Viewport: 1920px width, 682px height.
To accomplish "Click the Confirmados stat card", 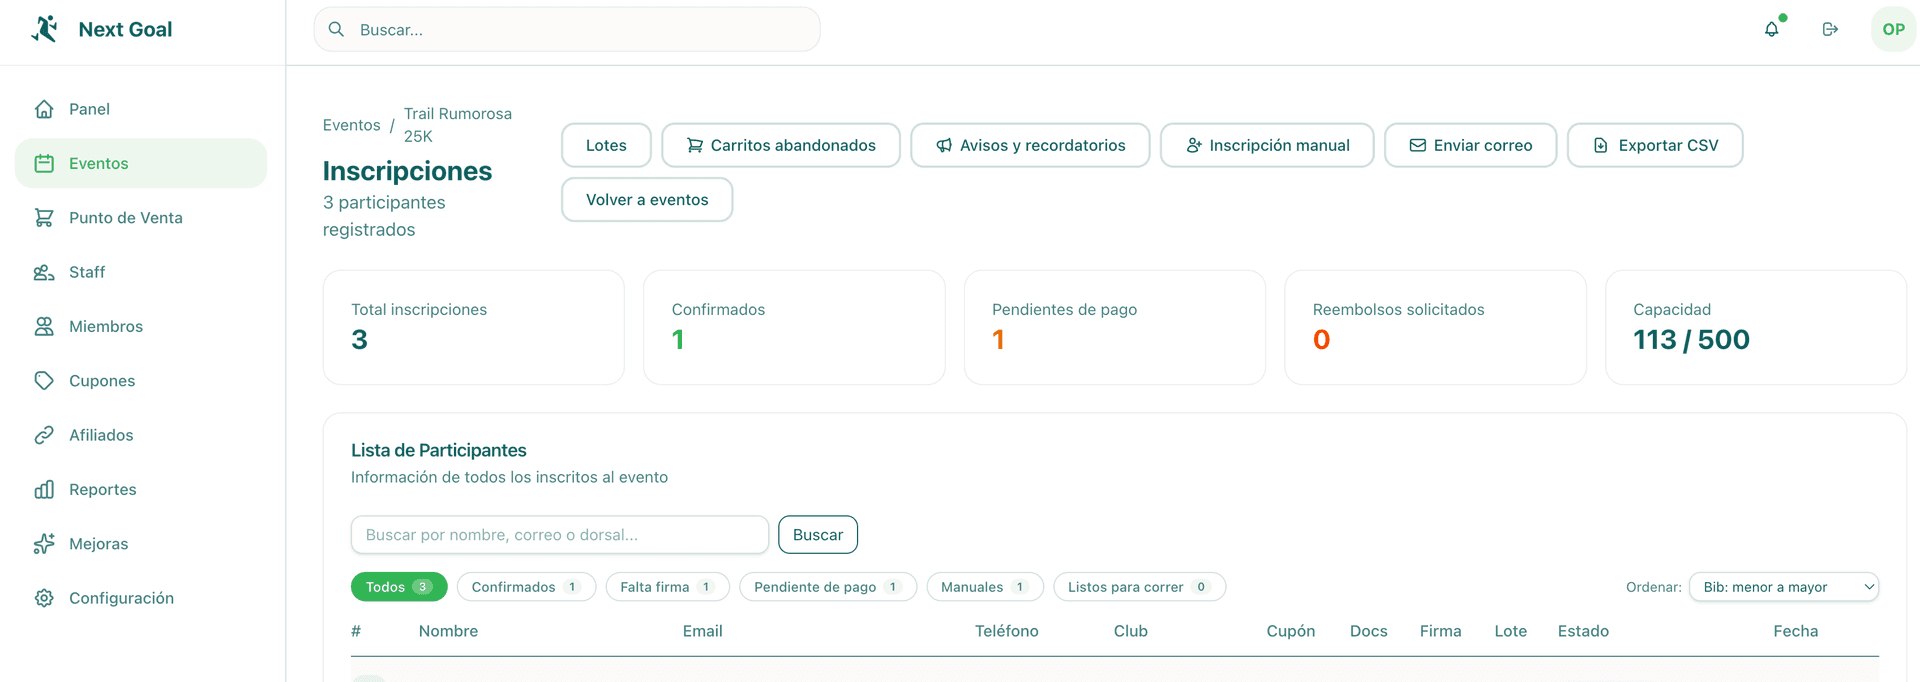I will (794, 327).
